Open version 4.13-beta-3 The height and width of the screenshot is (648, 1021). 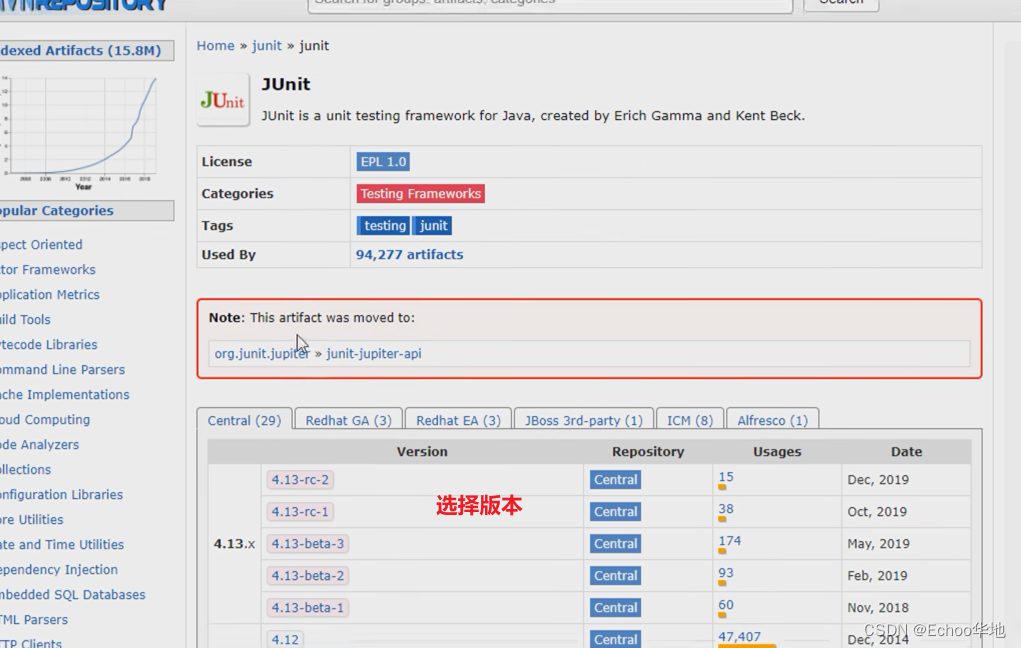(307, 543)
